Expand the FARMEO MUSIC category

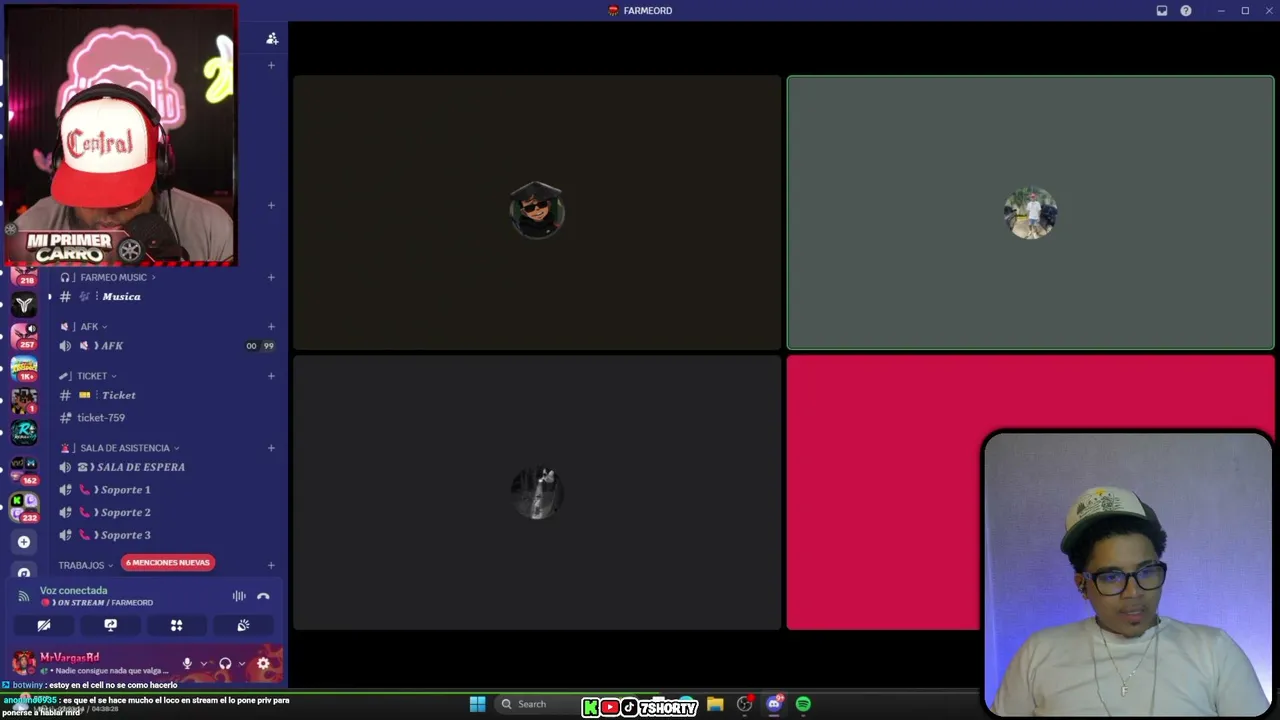[x=108, y=277]
